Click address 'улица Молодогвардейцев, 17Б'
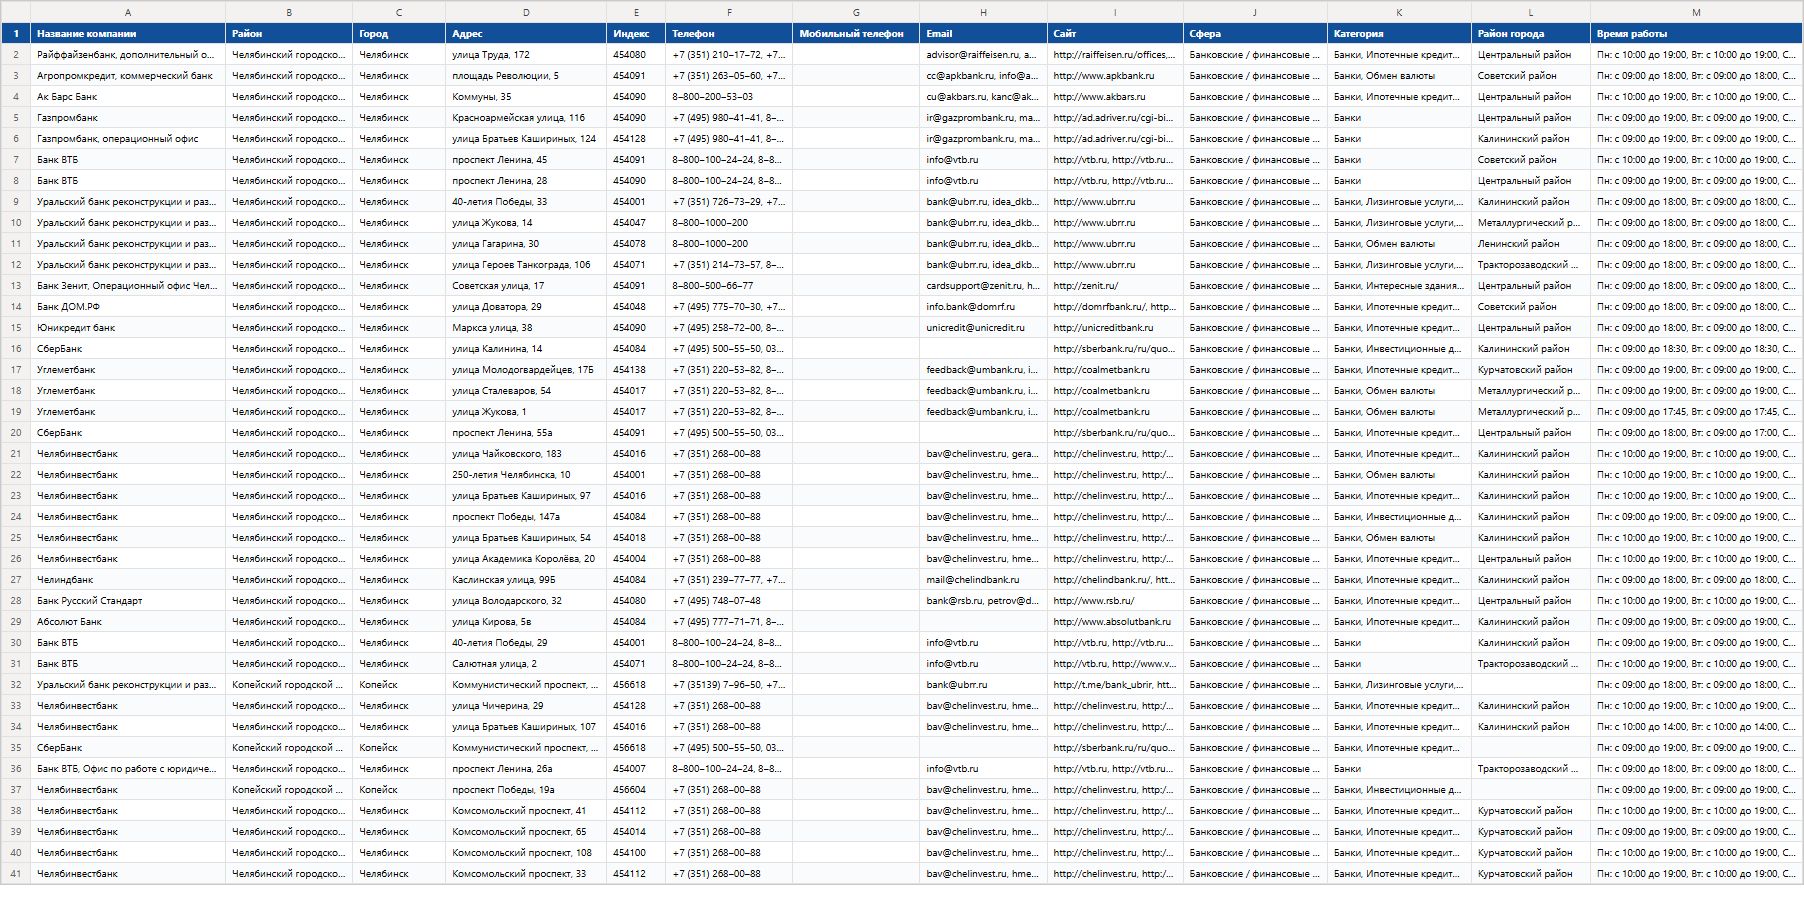This screenshot has width=1804, height=902. pyautogui.click(x=526, y=370)
